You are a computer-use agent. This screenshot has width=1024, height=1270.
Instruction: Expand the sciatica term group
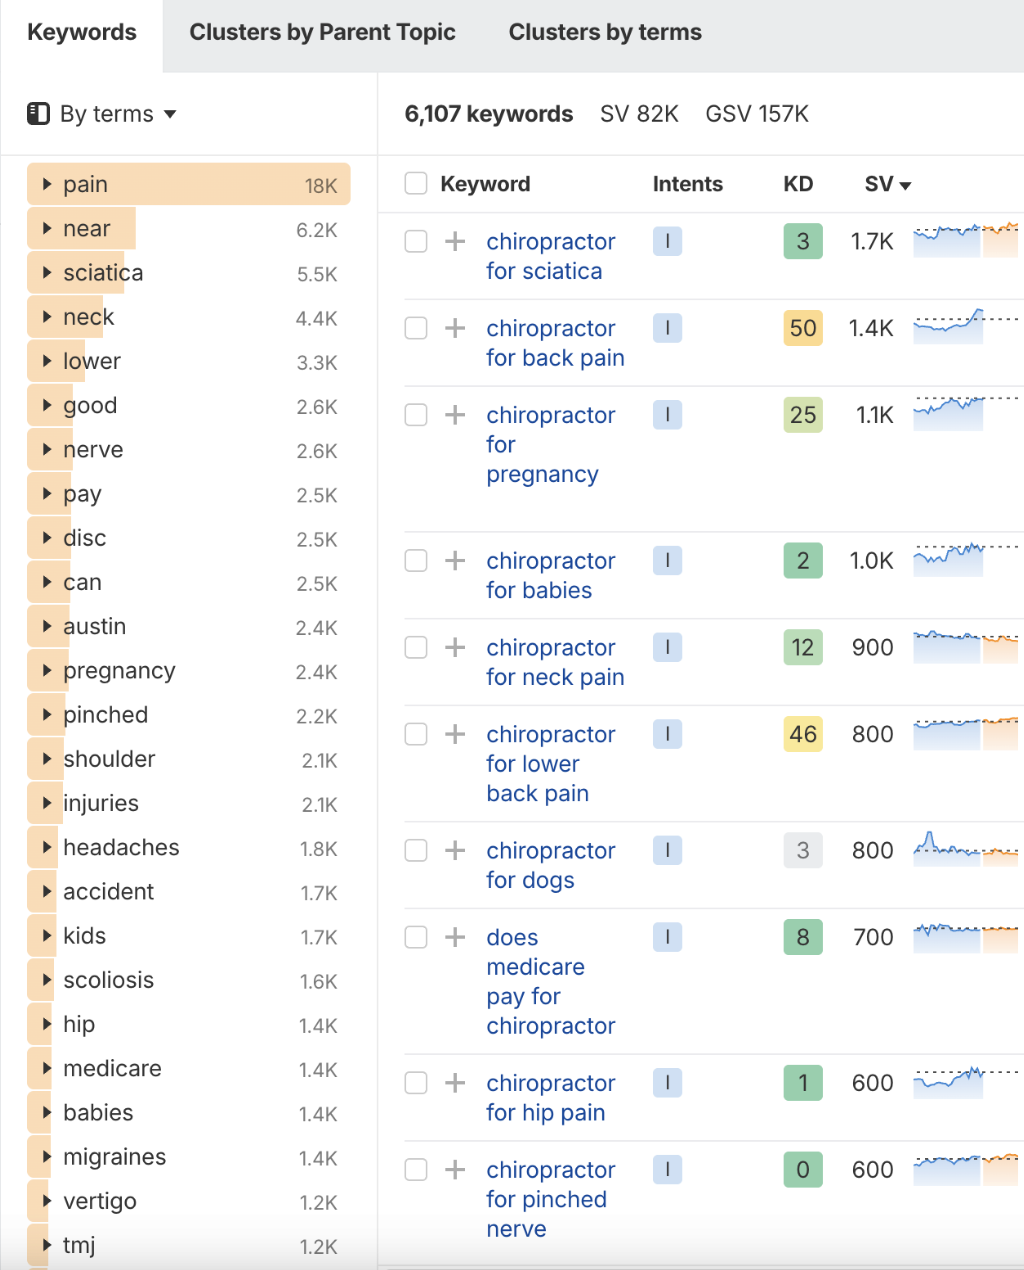47,273
